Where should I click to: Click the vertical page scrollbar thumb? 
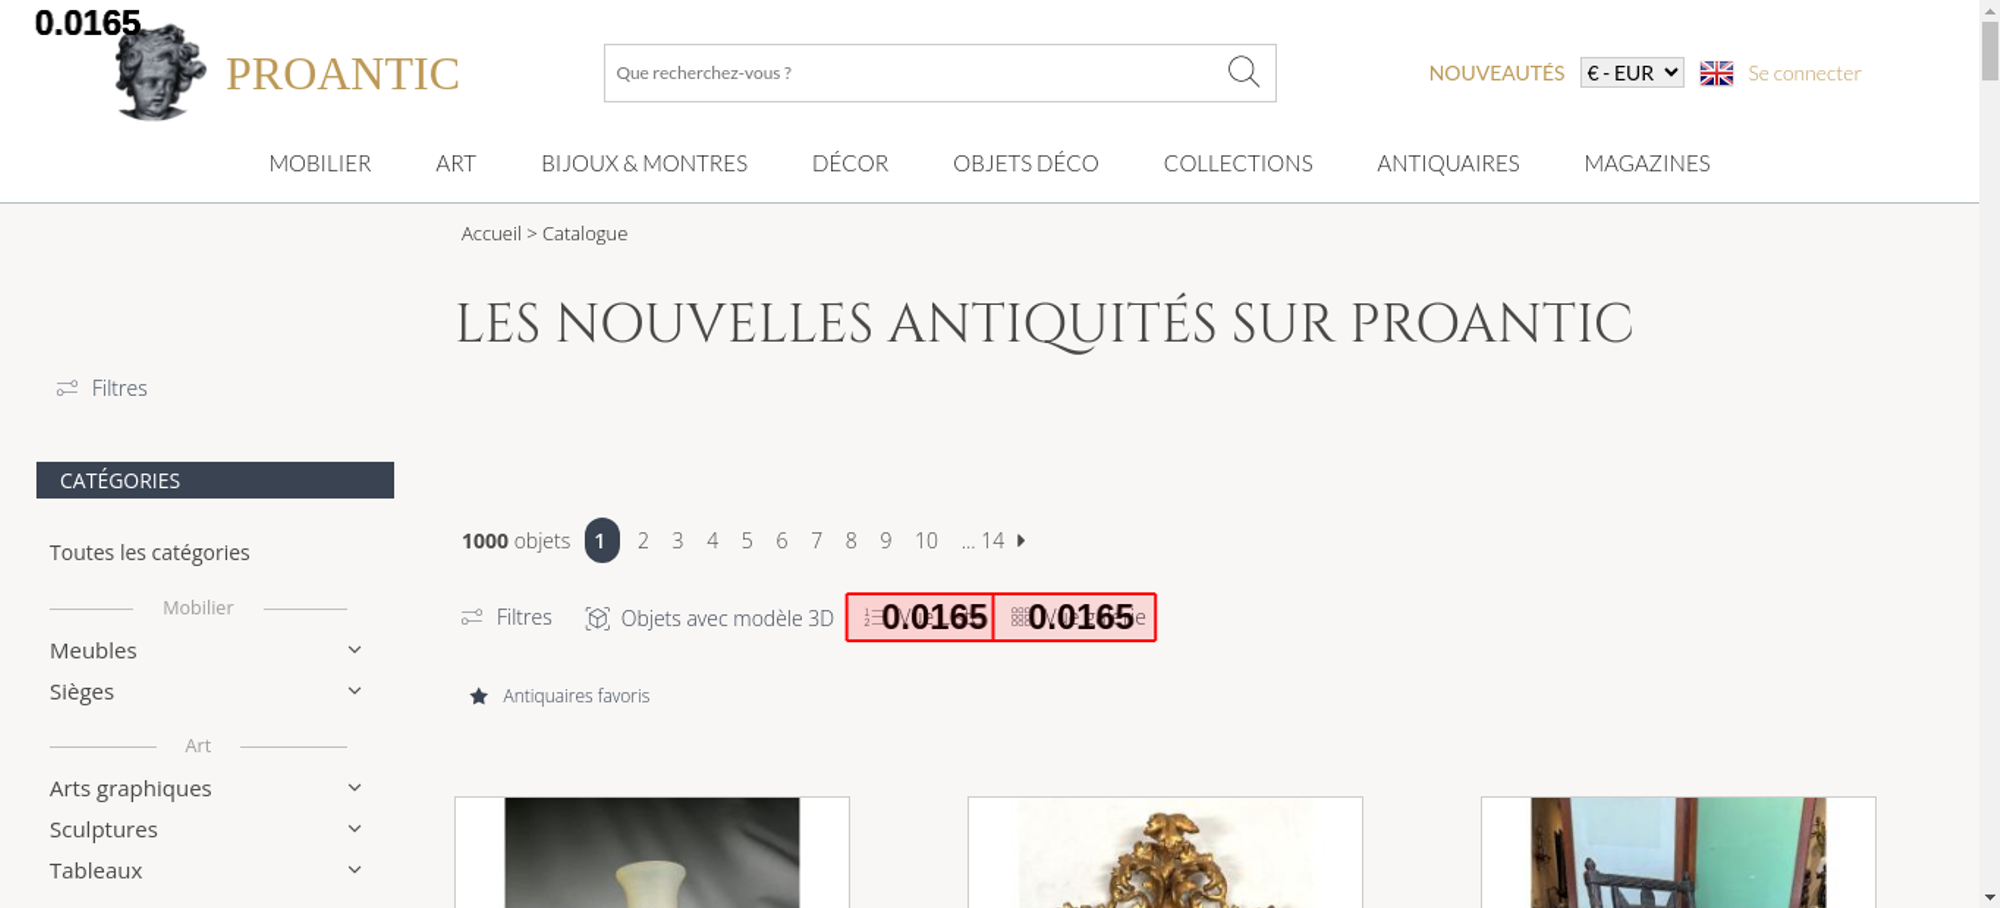coord(1990,50)
